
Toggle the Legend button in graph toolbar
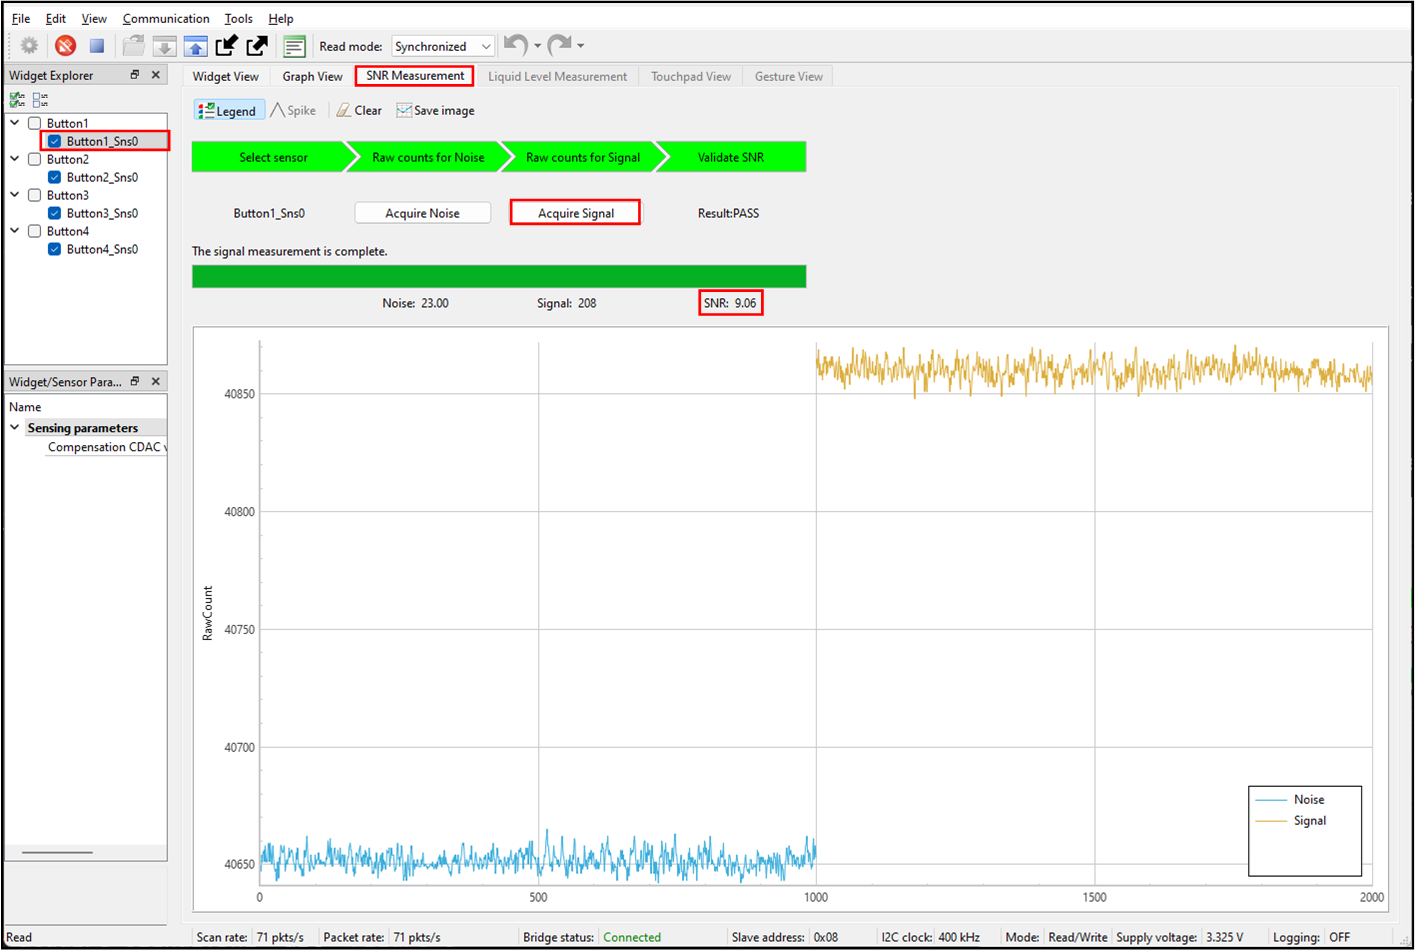229,111
